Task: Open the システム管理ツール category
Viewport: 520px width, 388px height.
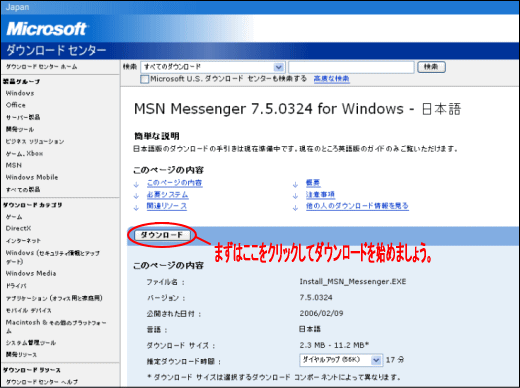Action: point(31,343)
